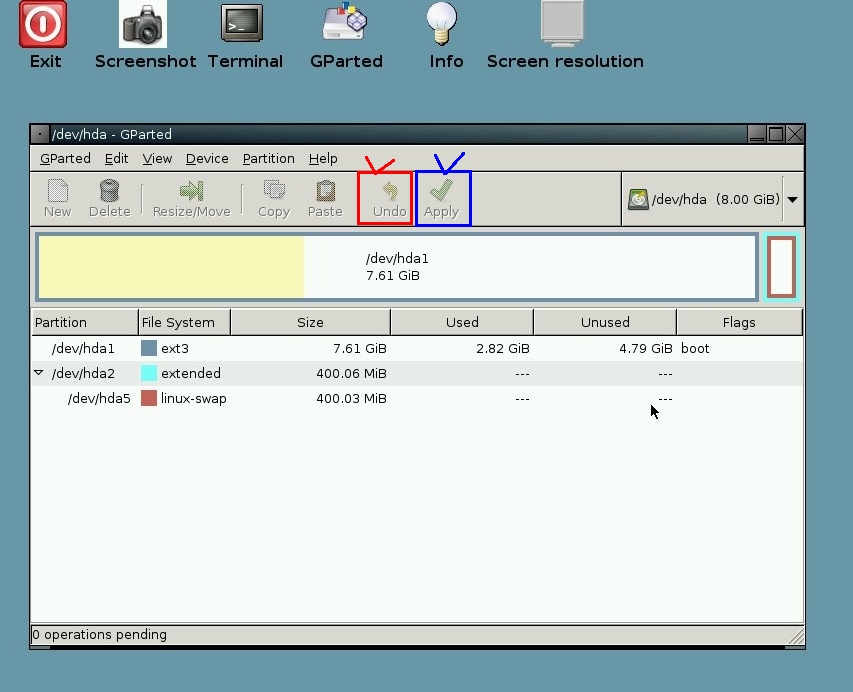The image size is (853, 692).
Task: Click the Apply toolbar button
Action: [x=441, y=199]
